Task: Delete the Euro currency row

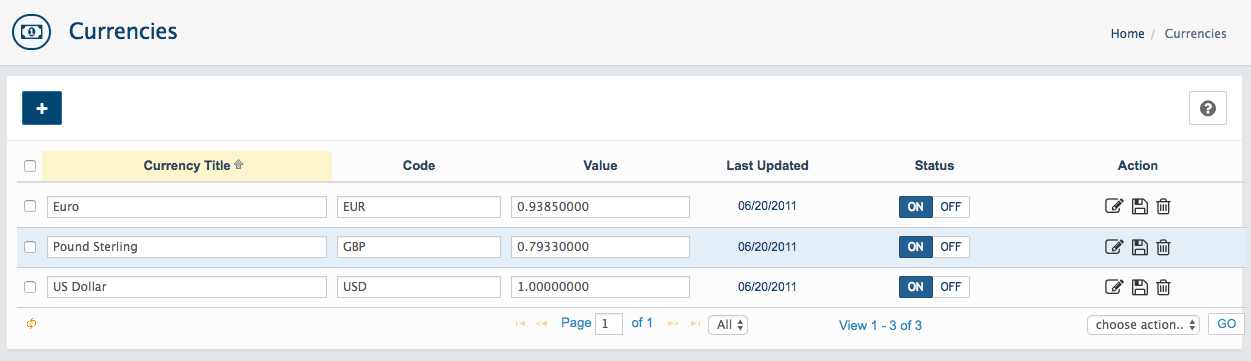Action: pos(1163,207)
